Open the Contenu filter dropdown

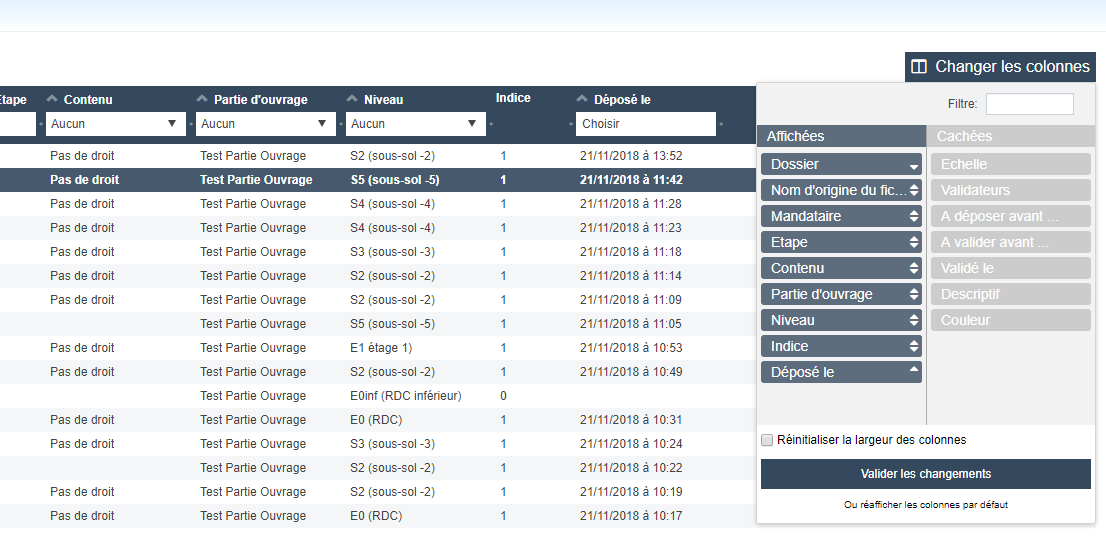115,124
